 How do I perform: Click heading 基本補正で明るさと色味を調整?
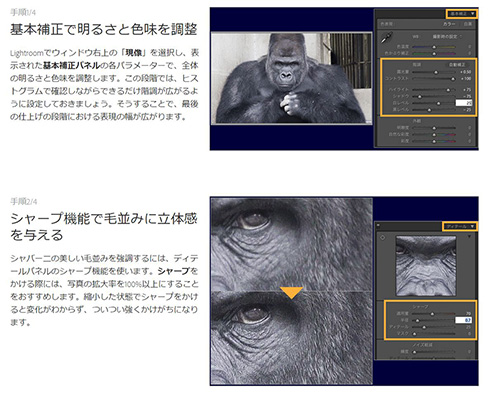(x=104, y=29)
